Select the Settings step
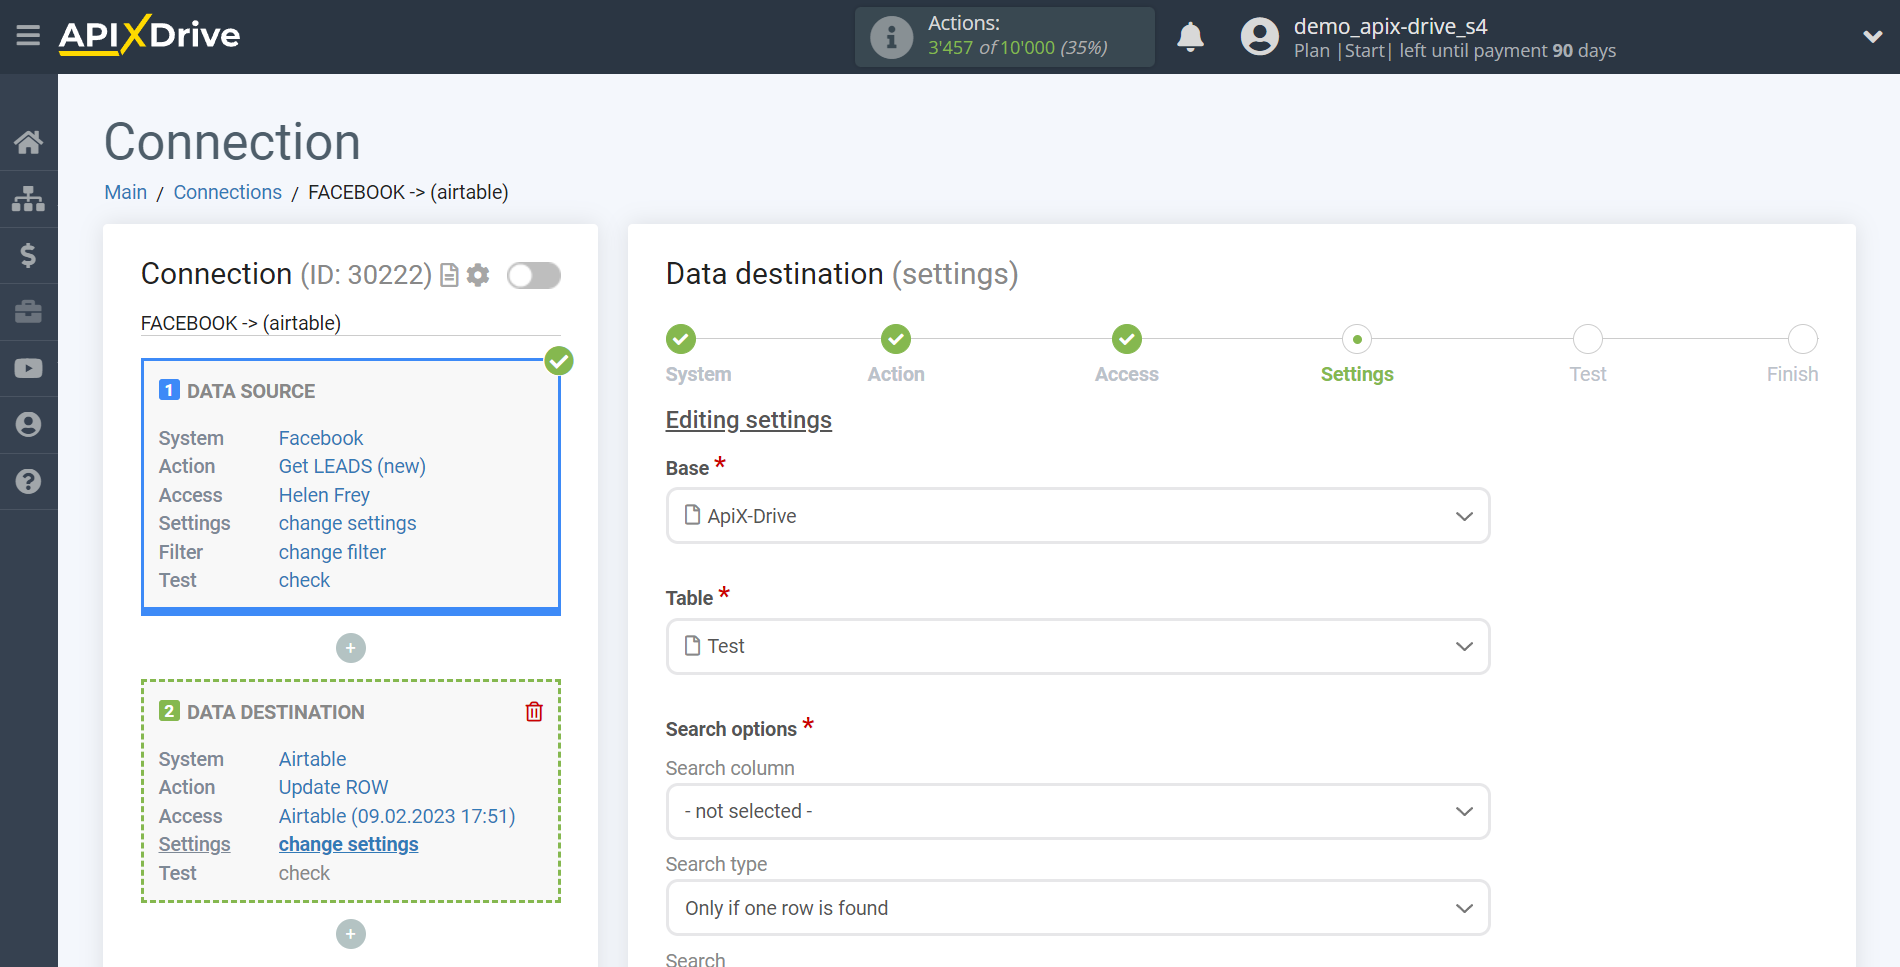Viewport: 1900px width, 967px height. coord(1357,339)
